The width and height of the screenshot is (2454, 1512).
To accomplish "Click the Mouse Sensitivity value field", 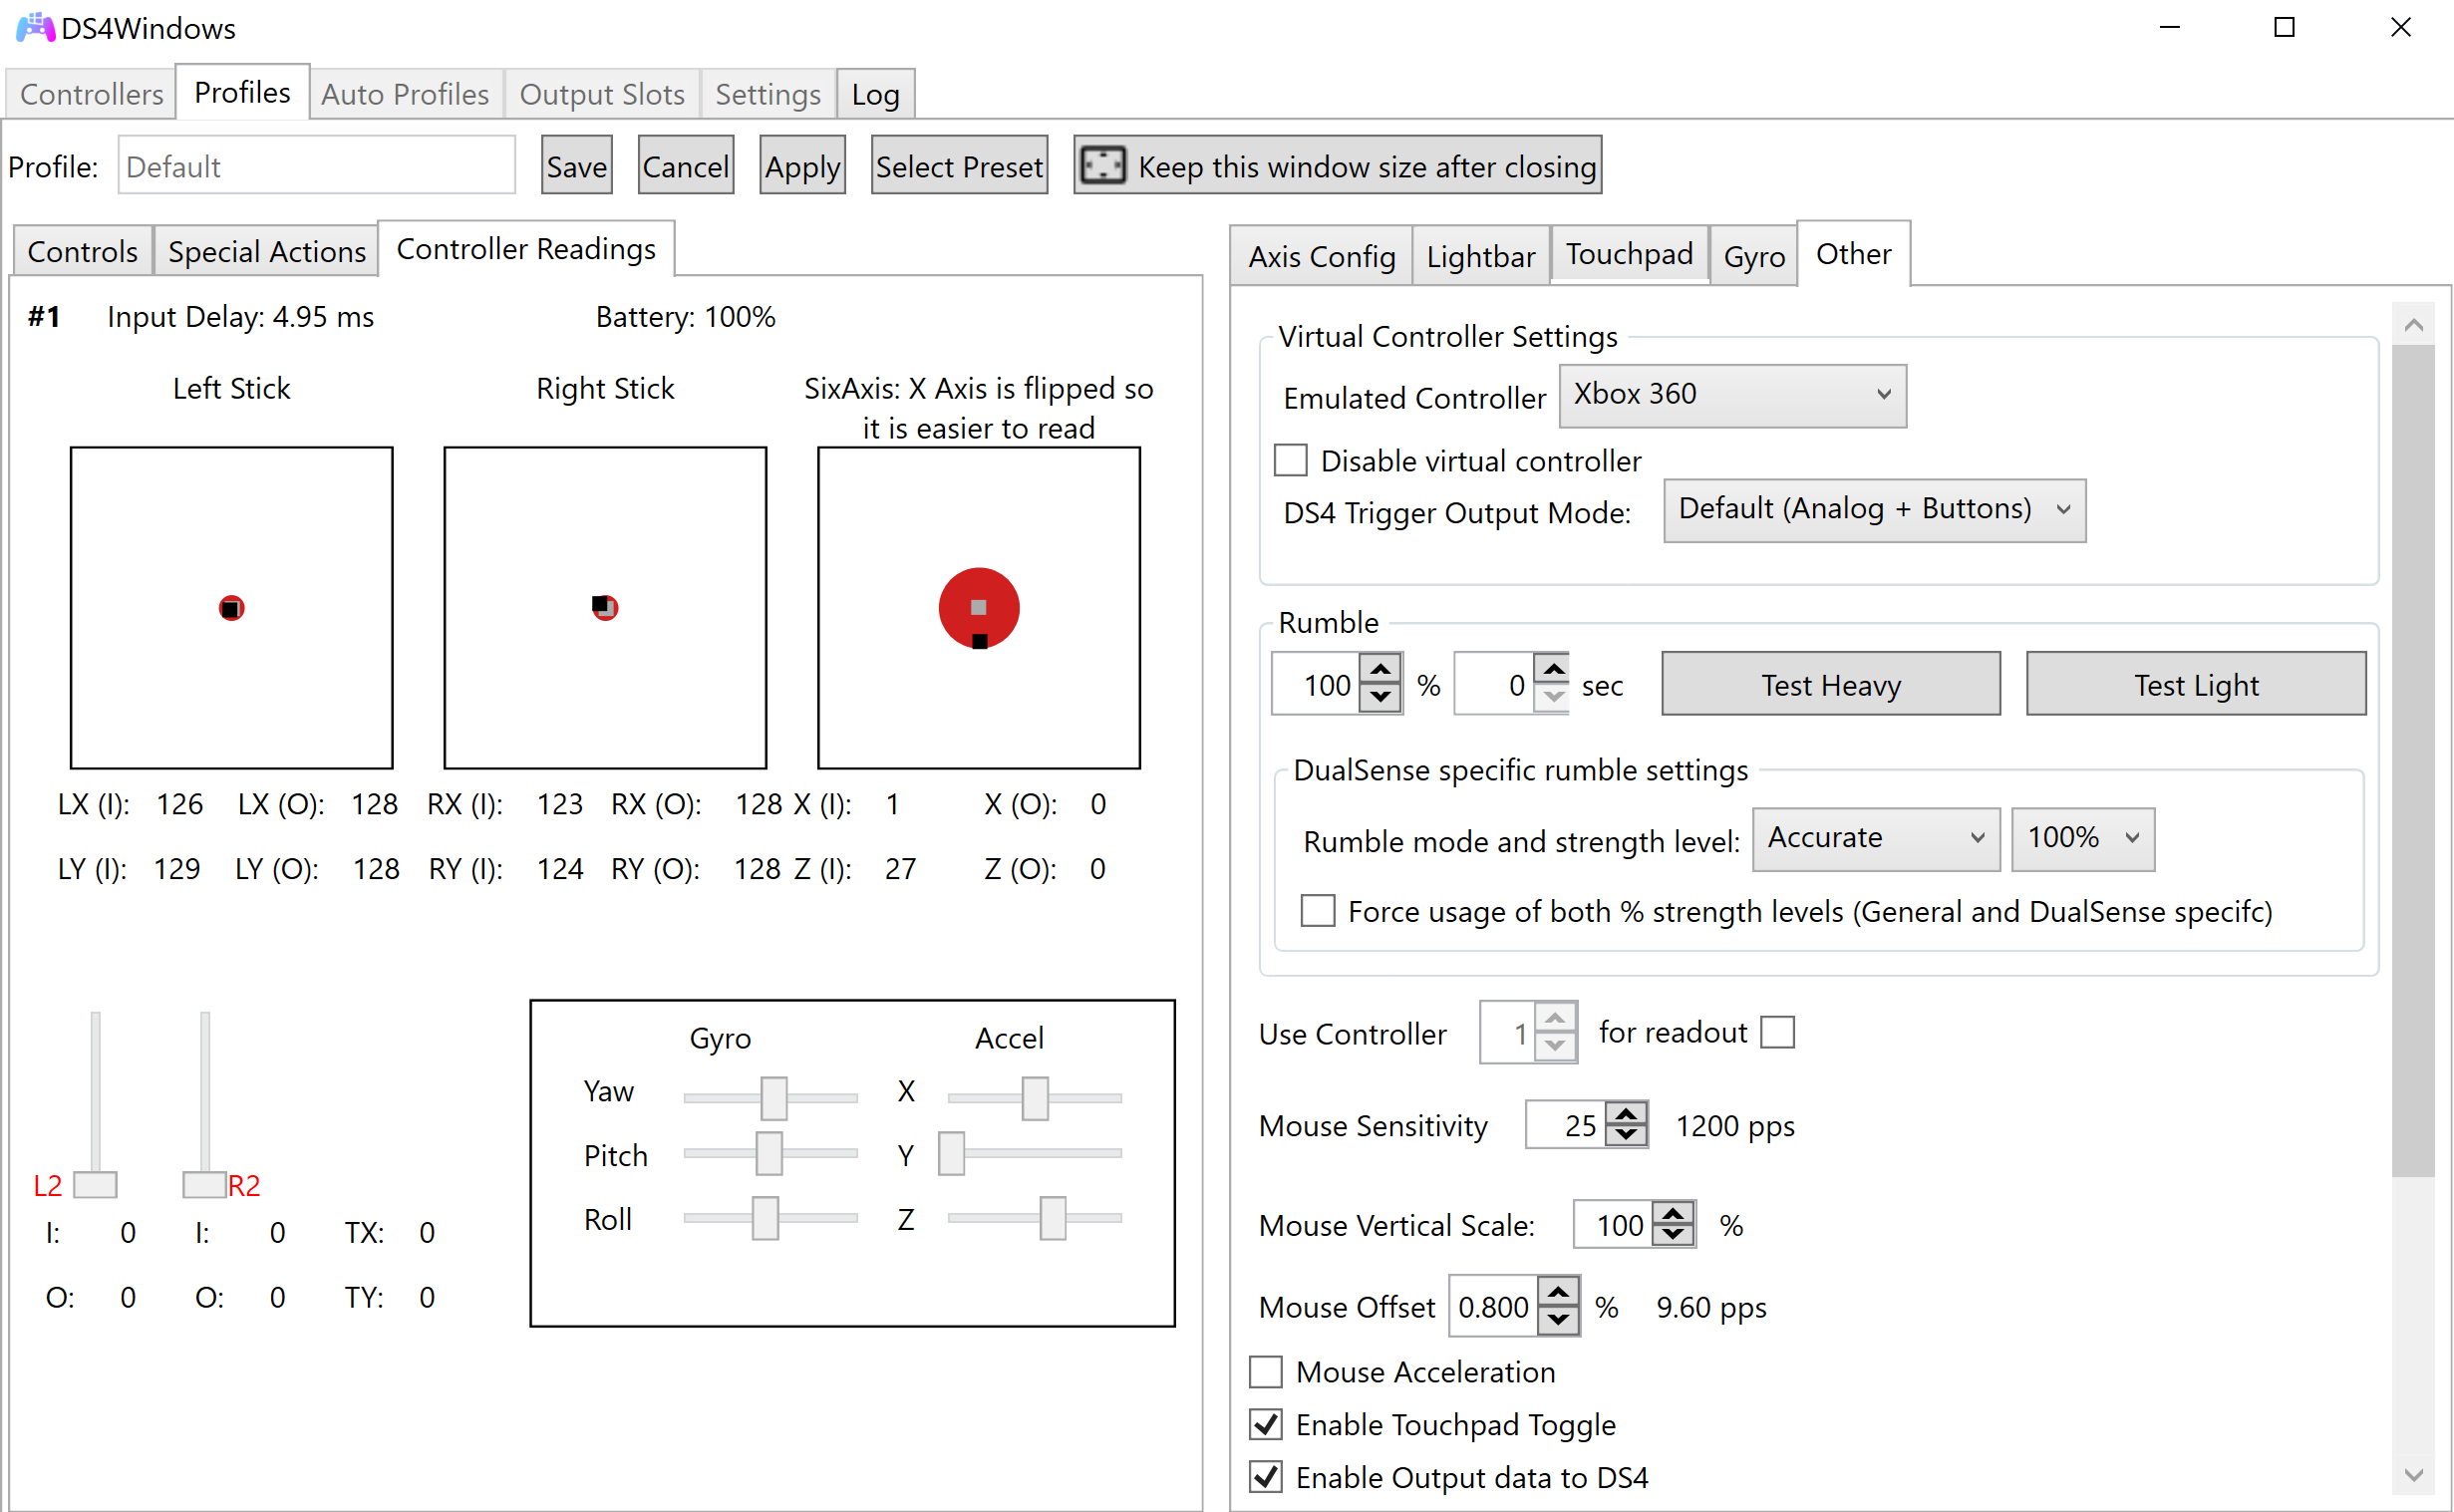I will [x=1567, y=1125].
